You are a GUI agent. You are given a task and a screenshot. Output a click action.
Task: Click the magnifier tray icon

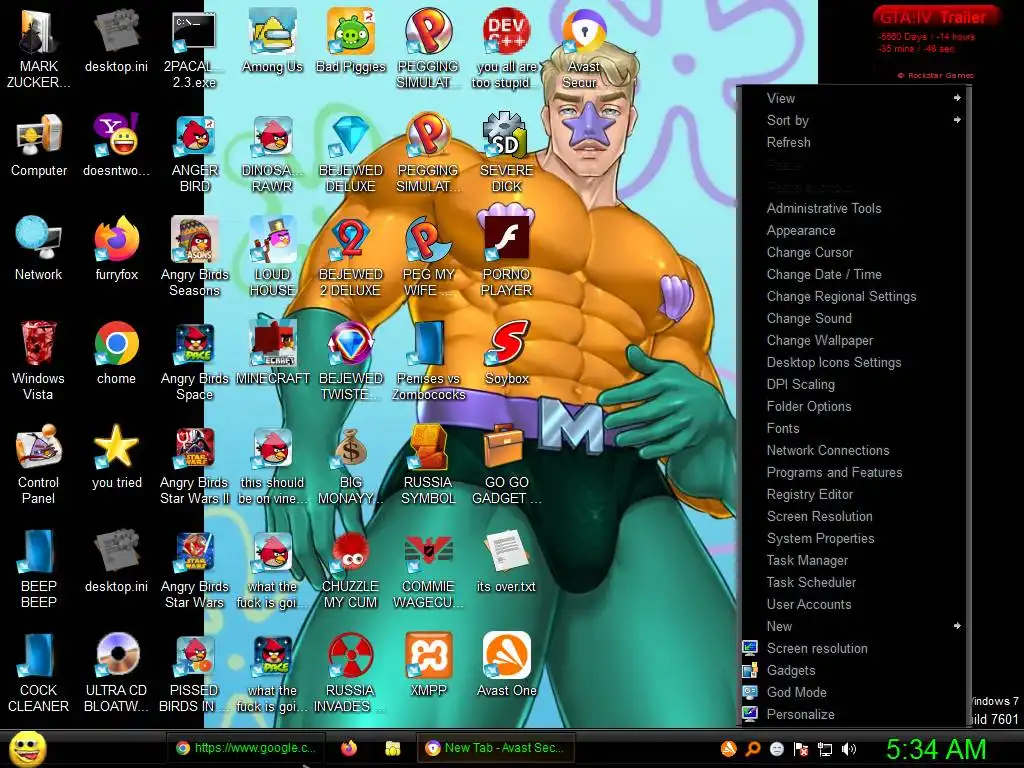753,749
